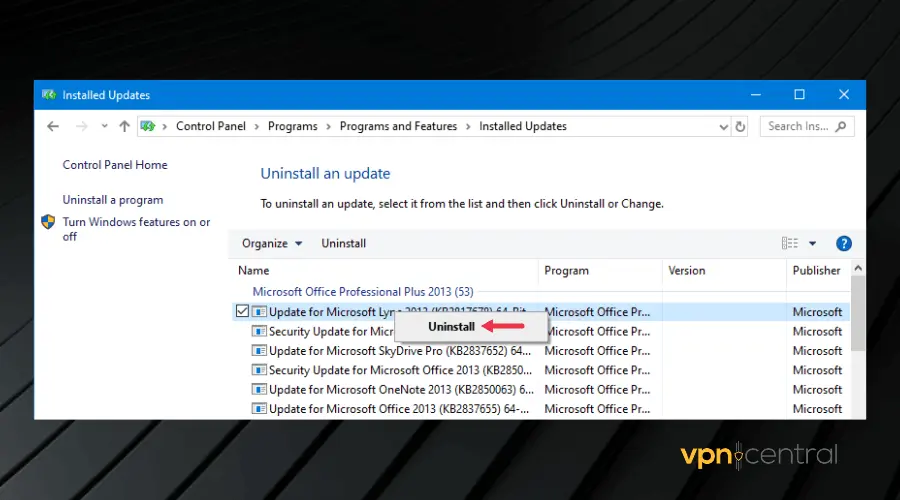900x500 pixels.
Task: Minimize the Installed Updates window
Action: pos(756,95)
